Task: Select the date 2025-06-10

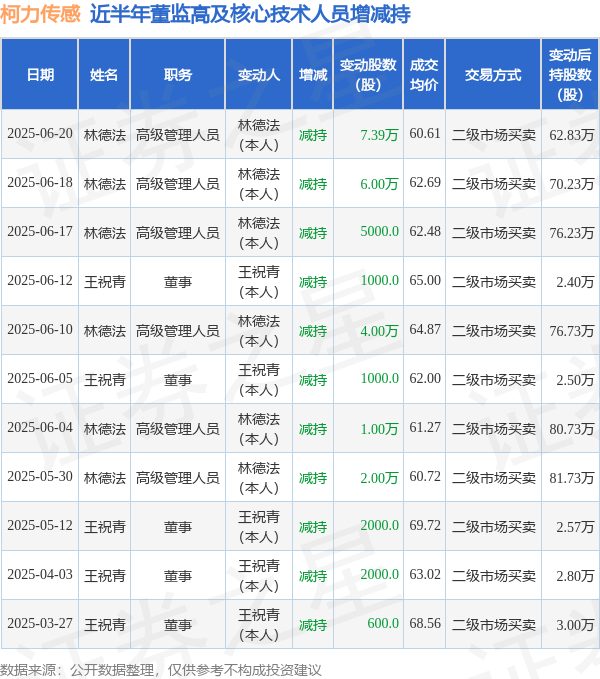Action: (x=40, y=329)
